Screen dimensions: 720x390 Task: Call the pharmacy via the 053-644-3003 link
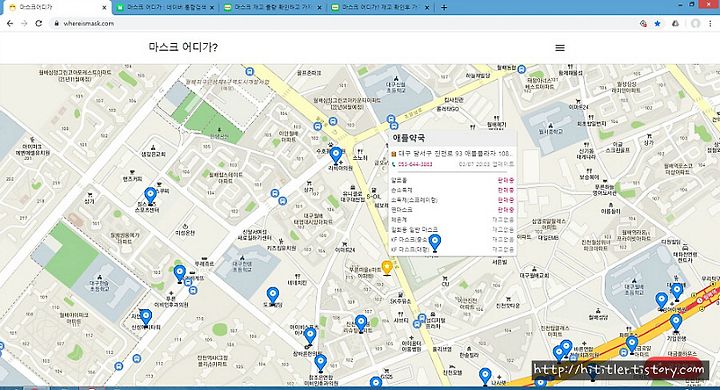(415, 164)
